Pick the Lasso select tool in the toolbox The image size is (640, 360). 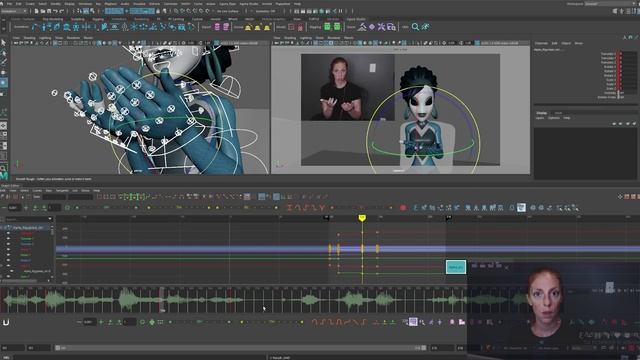(x=4, y=52)
